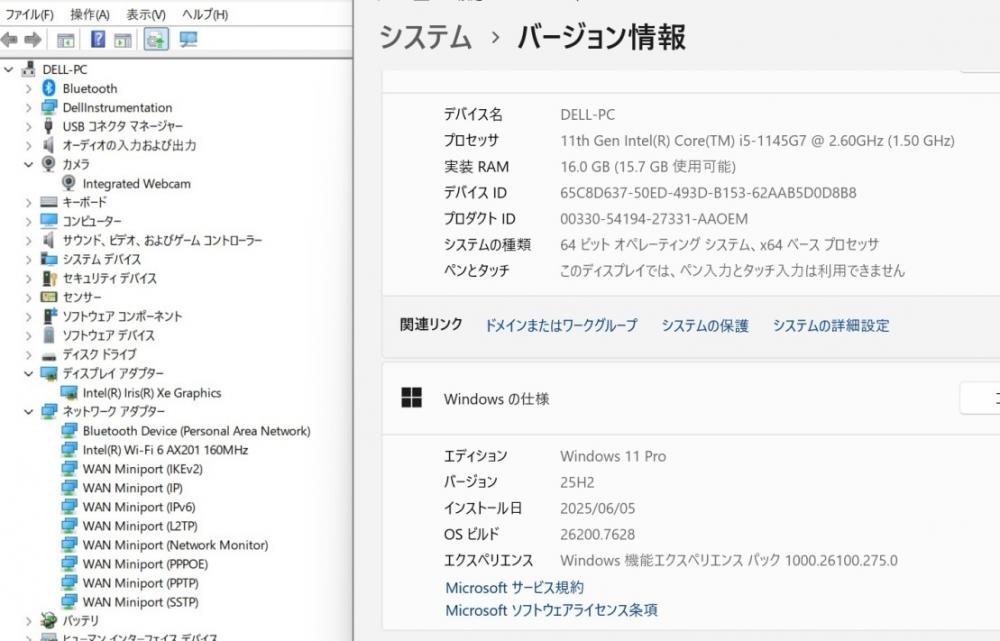This screenshot has height=641, width=1000.
Task: Open the 操作(A) menu
Action: pyautogui.click(x=90, y=14)
